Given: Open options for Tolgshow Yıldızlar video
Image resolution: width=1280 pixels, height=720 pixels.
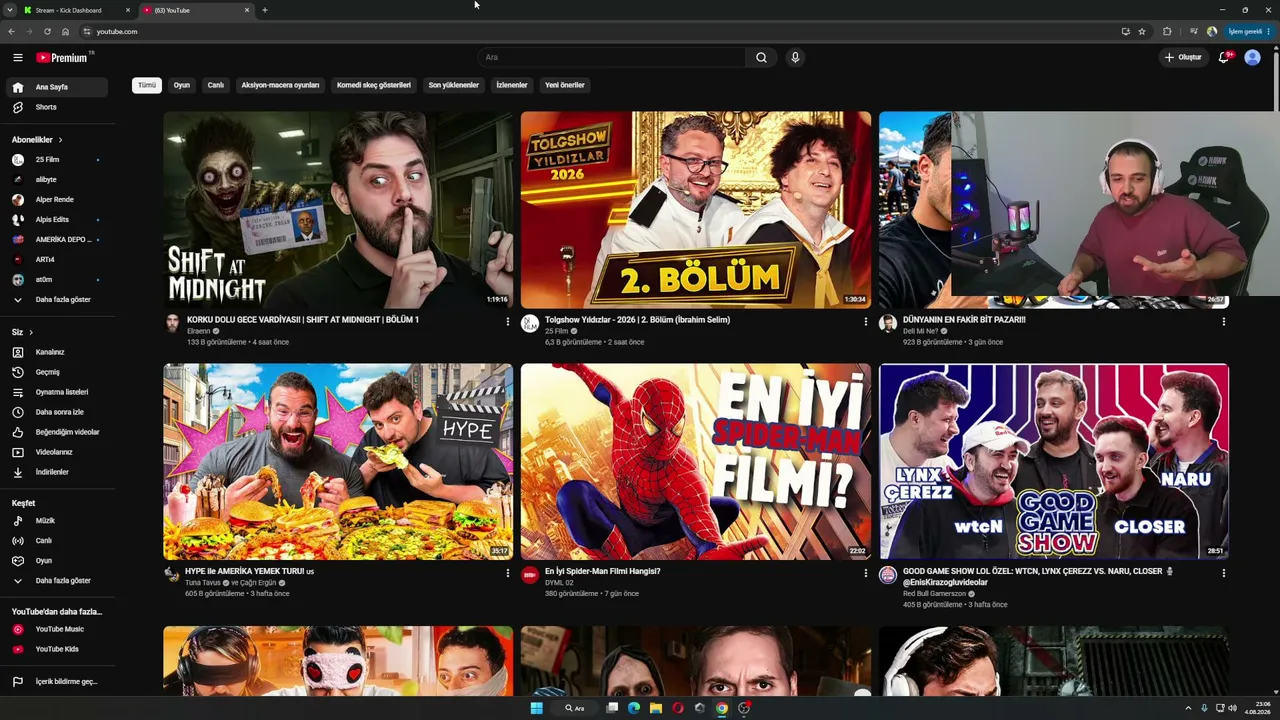Looking at the screenshot, I should tap(865, 322).
